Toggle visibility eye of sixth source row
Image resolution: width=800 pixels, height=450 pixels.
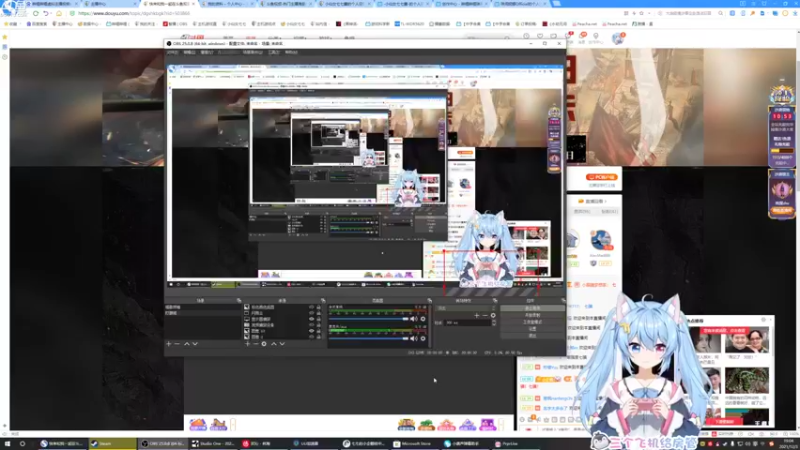[311, 336]
